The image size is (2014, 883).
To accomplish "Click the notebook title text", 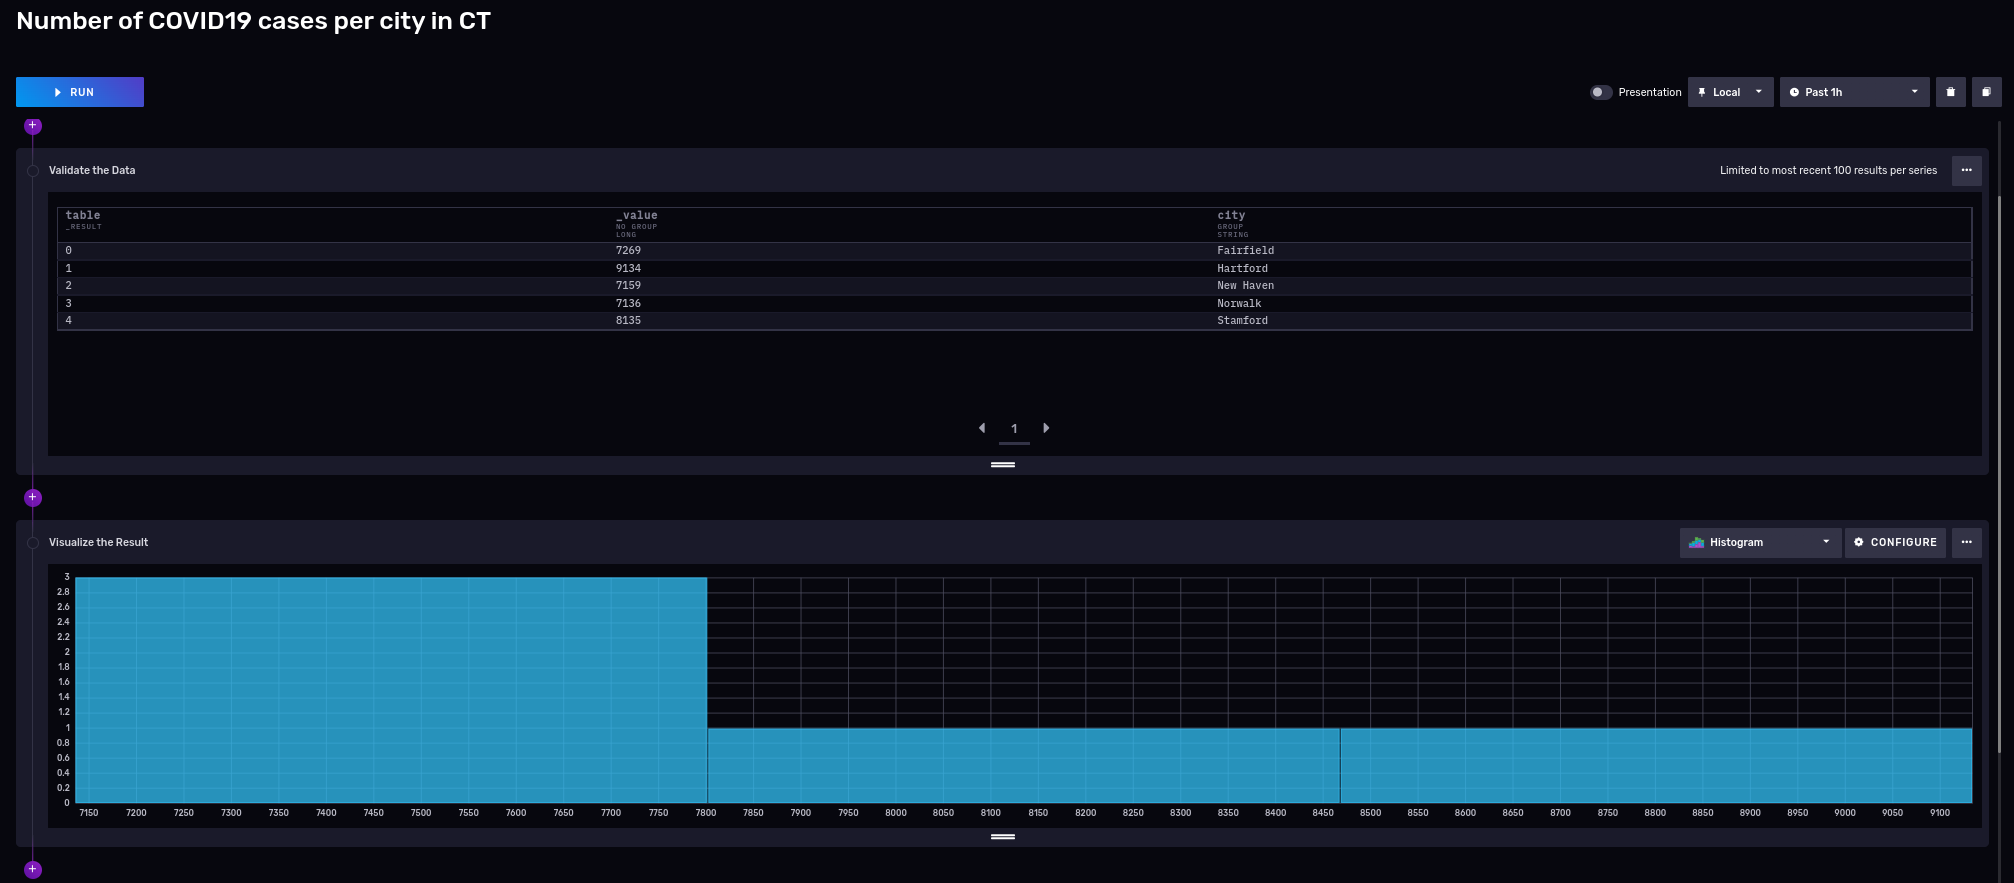I will point(253,21).
